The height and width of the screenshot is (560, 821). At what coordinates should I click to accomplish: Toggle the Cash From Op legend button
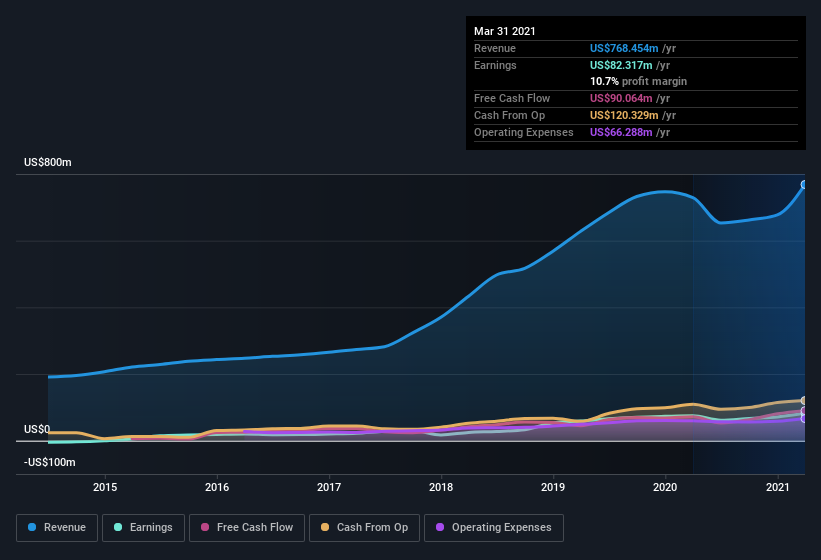pyautogui.click(x=364, y=528)
